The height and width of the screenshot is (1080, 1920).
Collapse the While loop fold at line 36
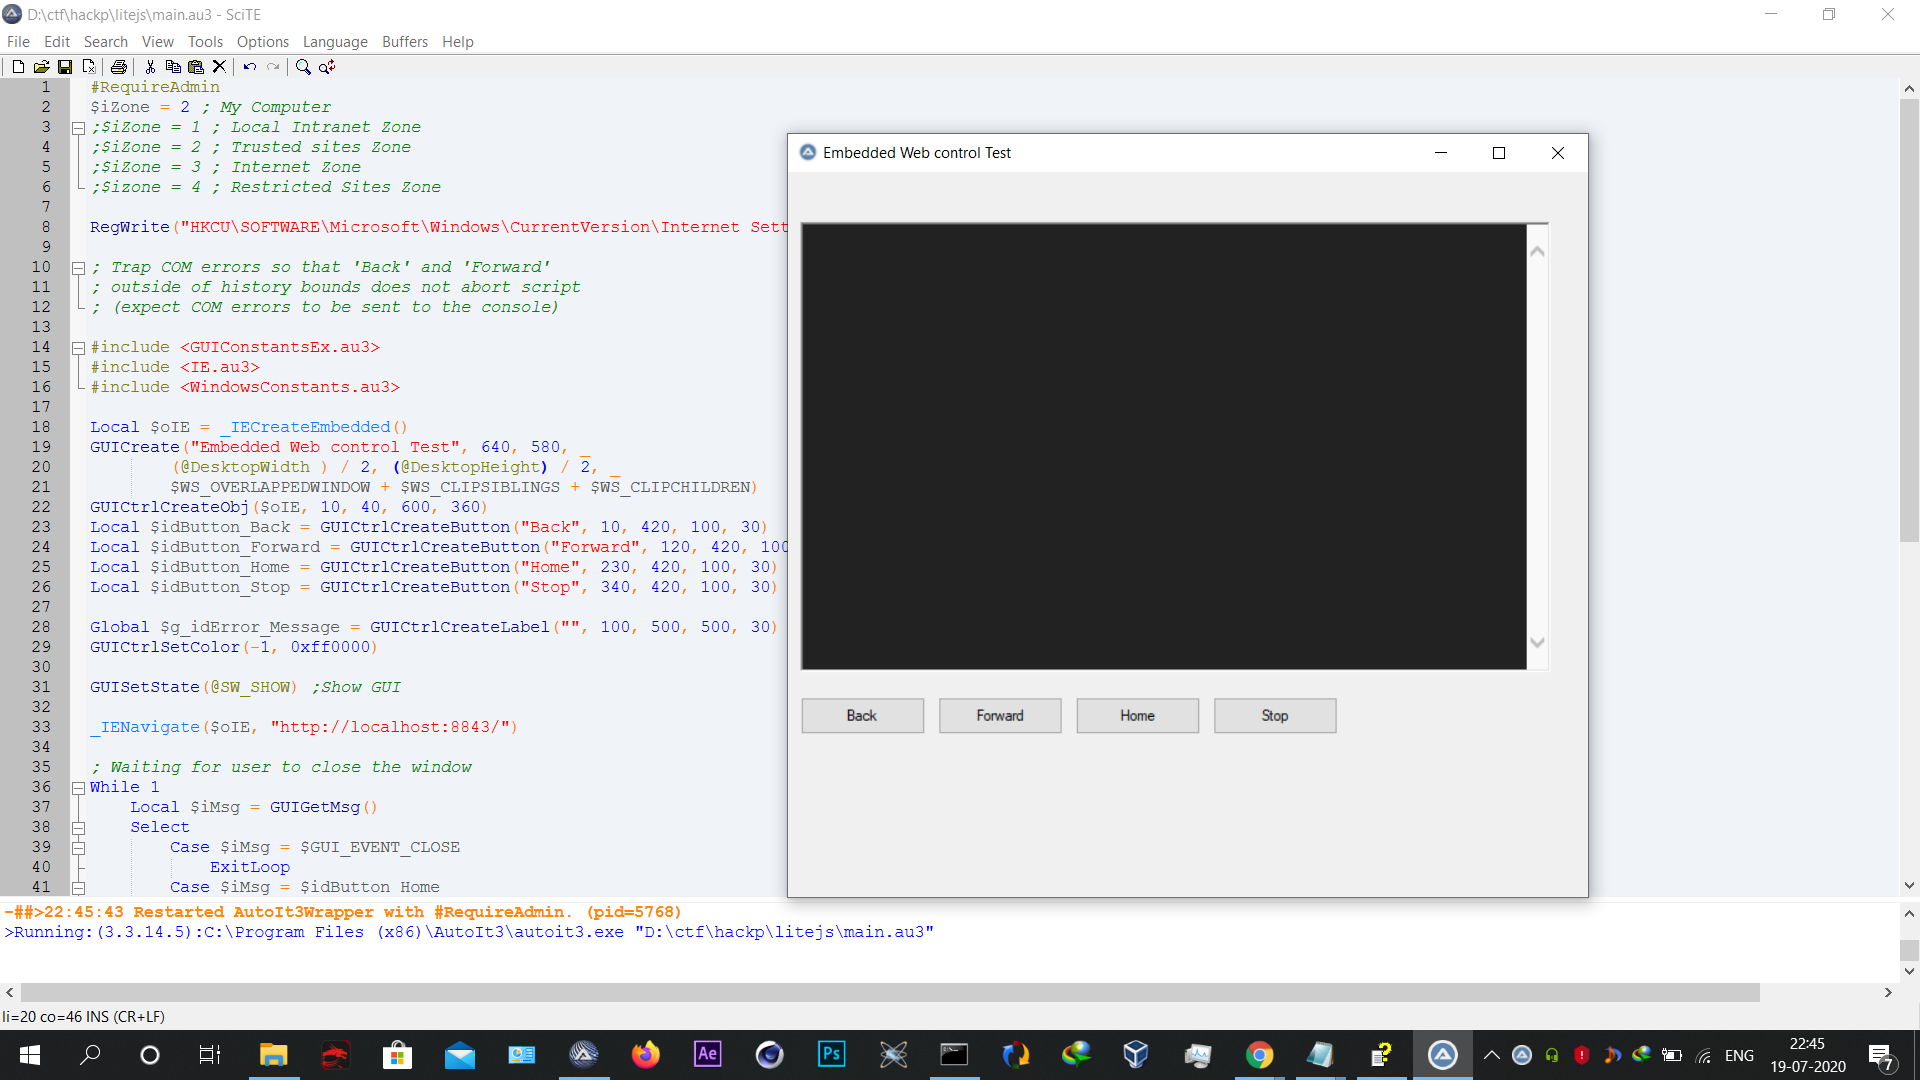(78, 788)
